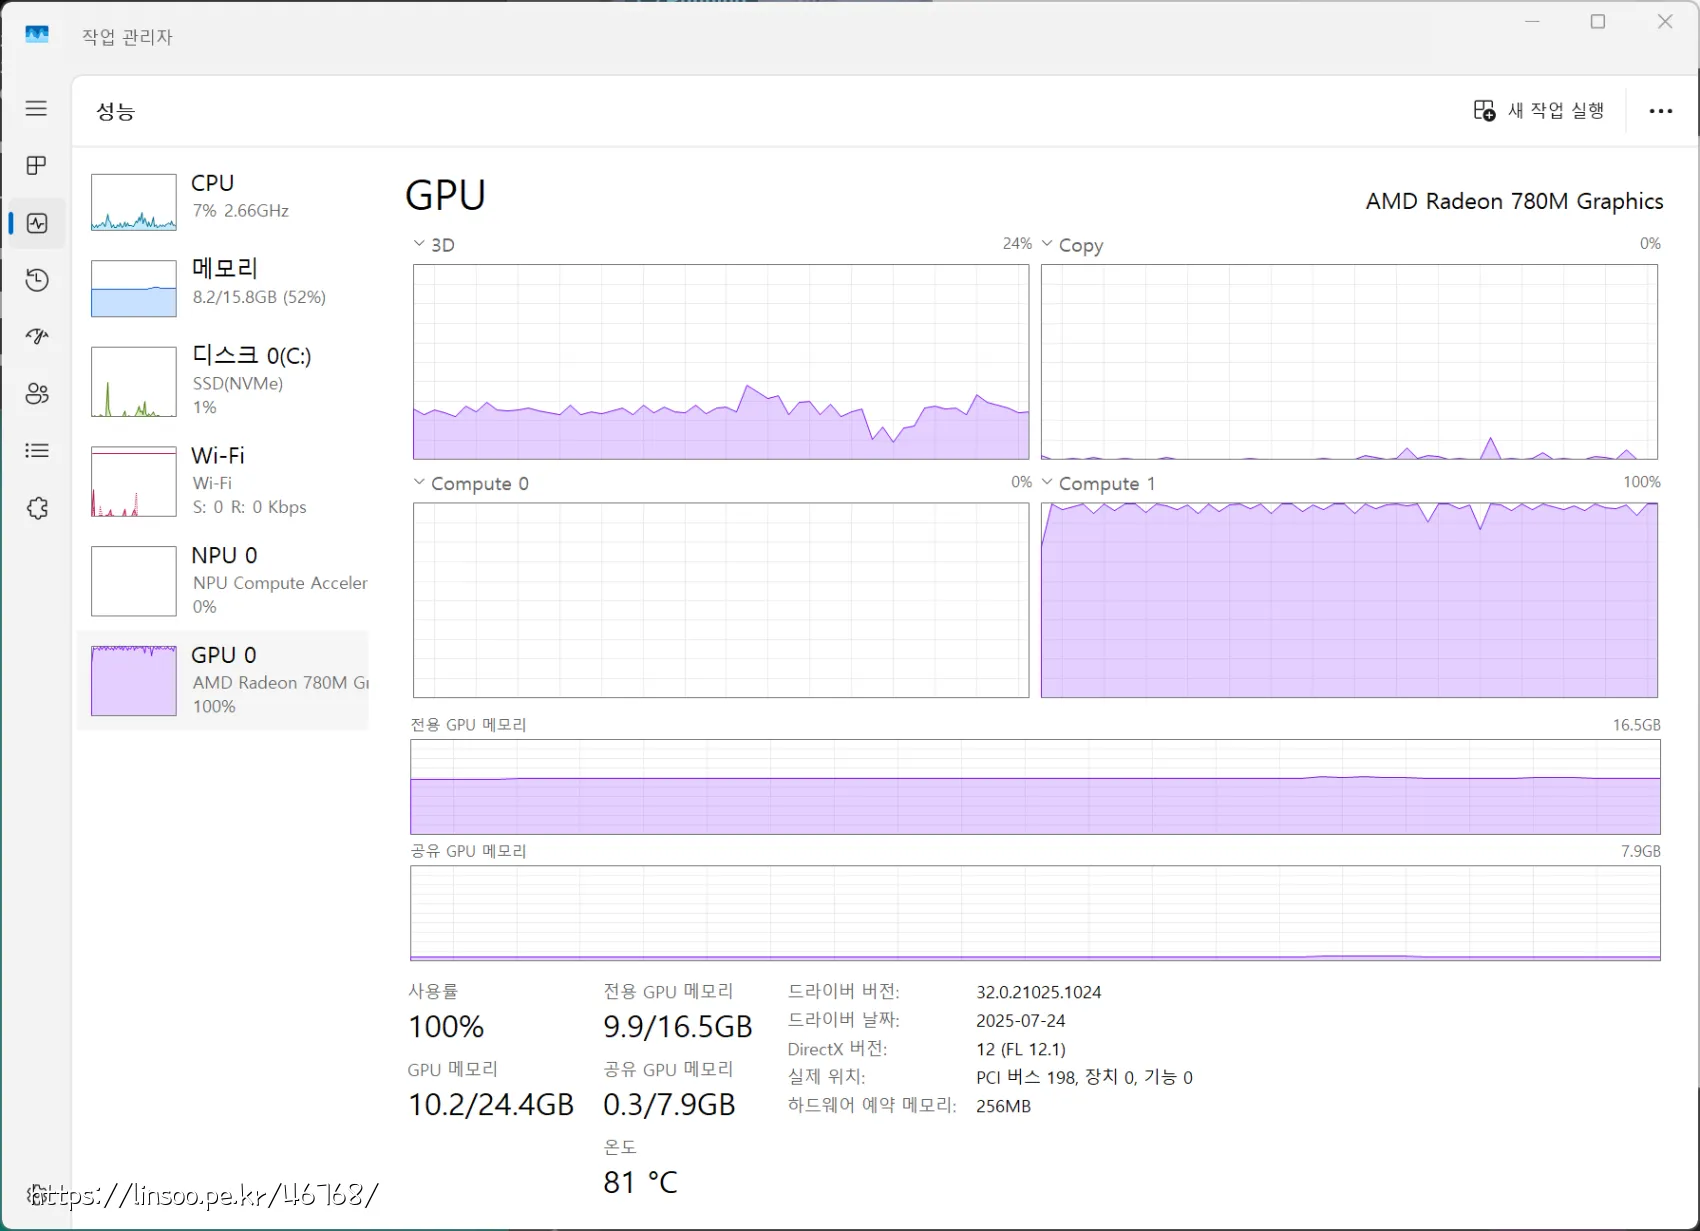Image resolution: width=1700 pixels, height=1231 pixels.
Task: Click the 전용 GPU 메모리 usage graph
Action: (1035, 787)
